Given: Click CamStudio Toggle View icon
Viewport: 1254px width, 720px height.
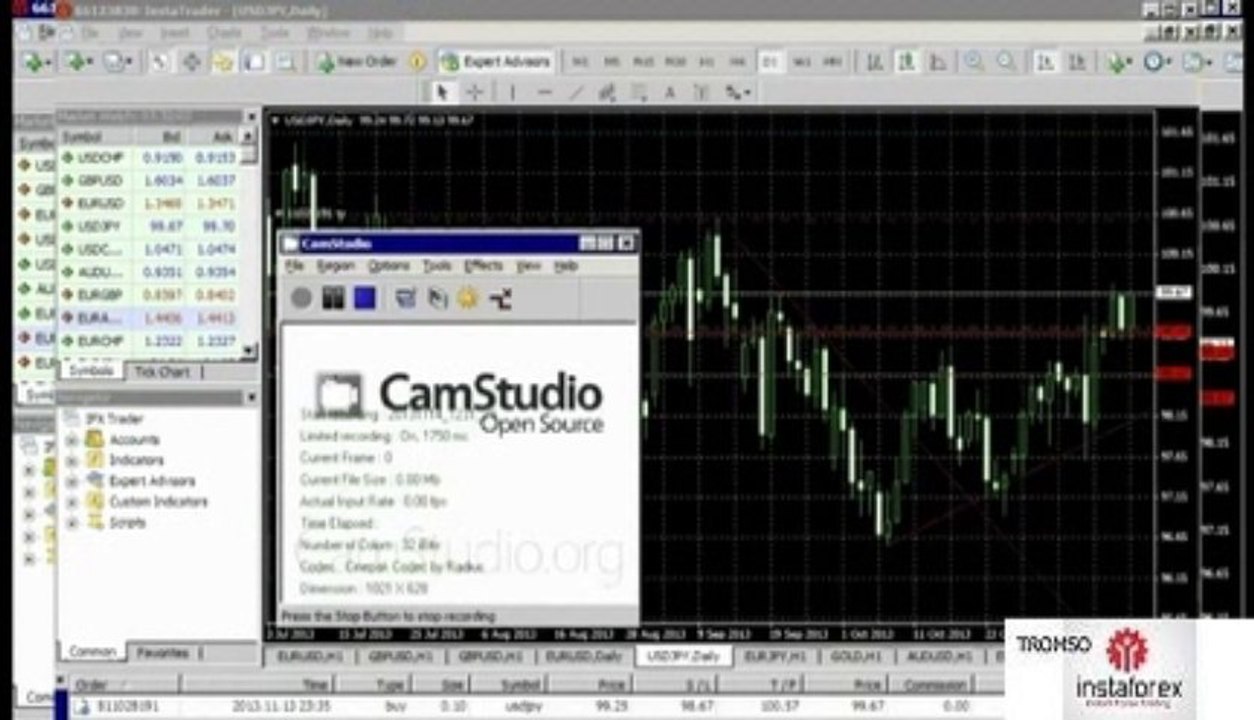Looking at the screenshot, I should (405, 298).
